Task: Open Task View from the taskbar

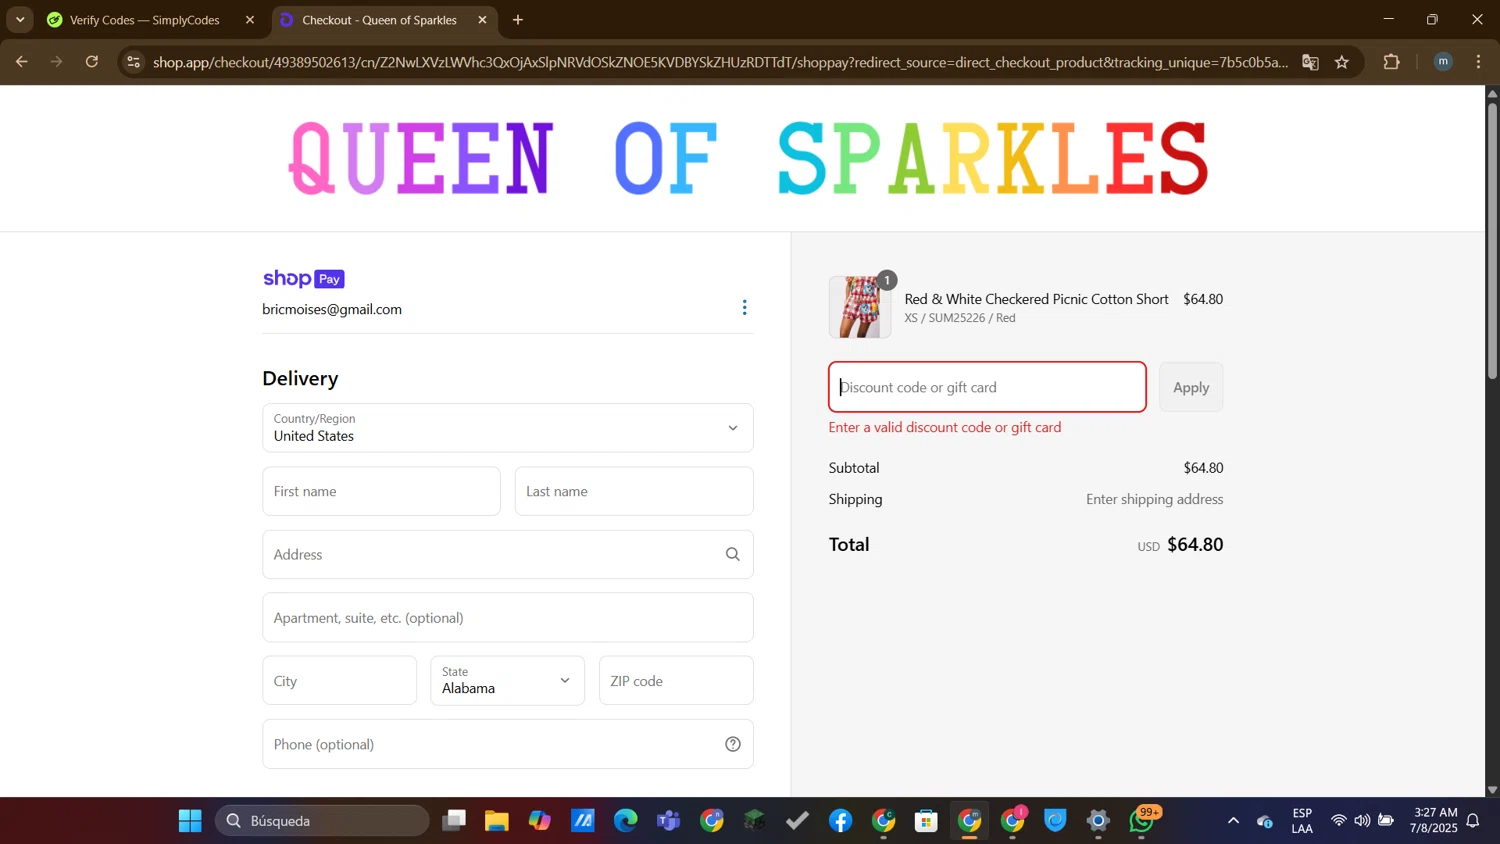Action: click(454, 821)
